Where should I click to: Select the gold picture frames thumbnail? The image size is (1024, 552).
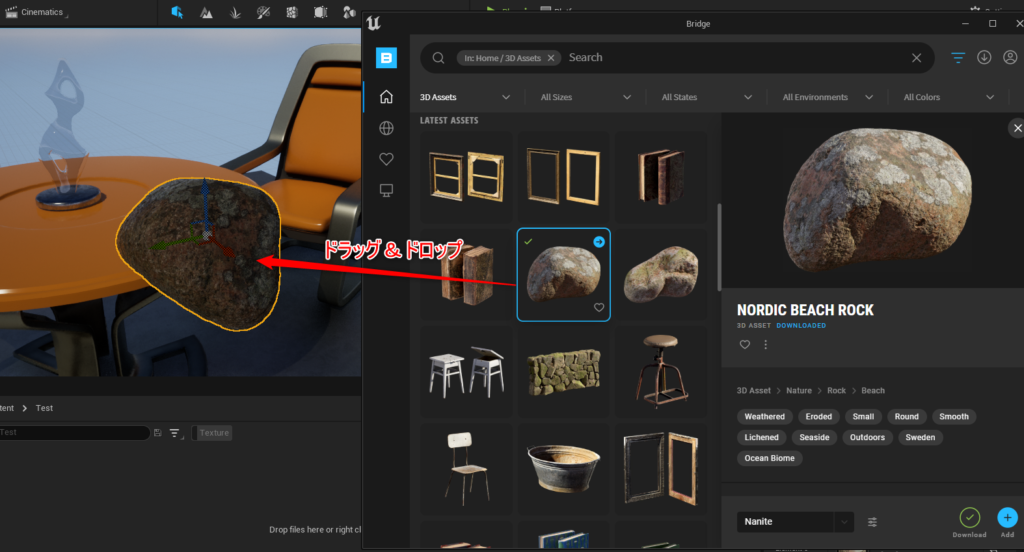[564, 177]
